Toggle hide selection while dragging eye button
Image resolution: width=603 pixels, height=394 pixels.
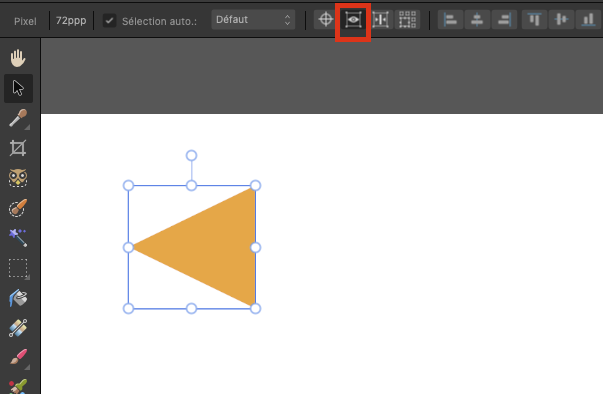pyautogui.click(x=353, y=20)
